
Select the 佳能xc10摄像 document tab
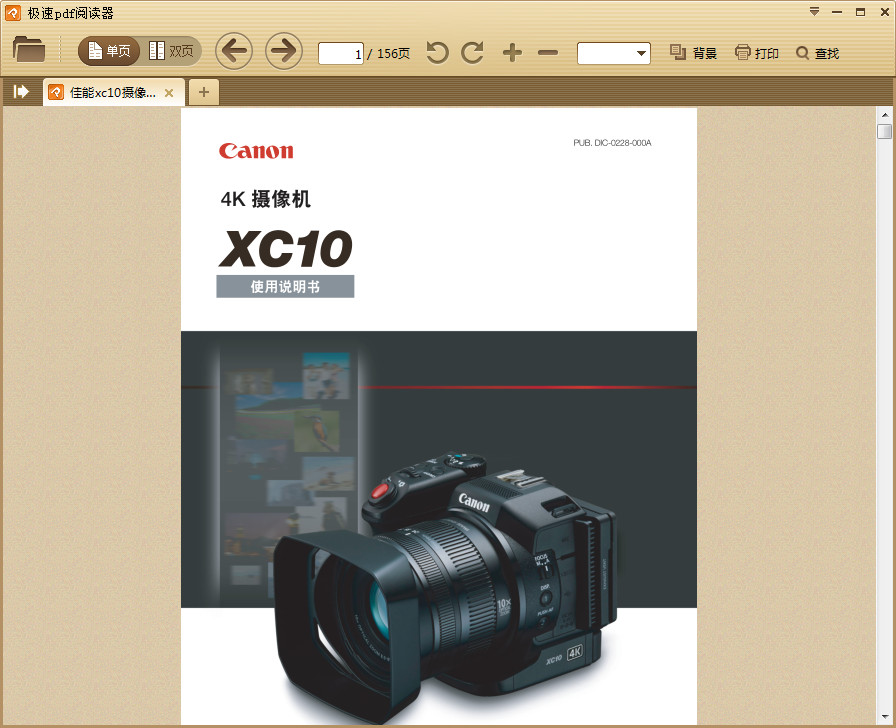(113, 93)
